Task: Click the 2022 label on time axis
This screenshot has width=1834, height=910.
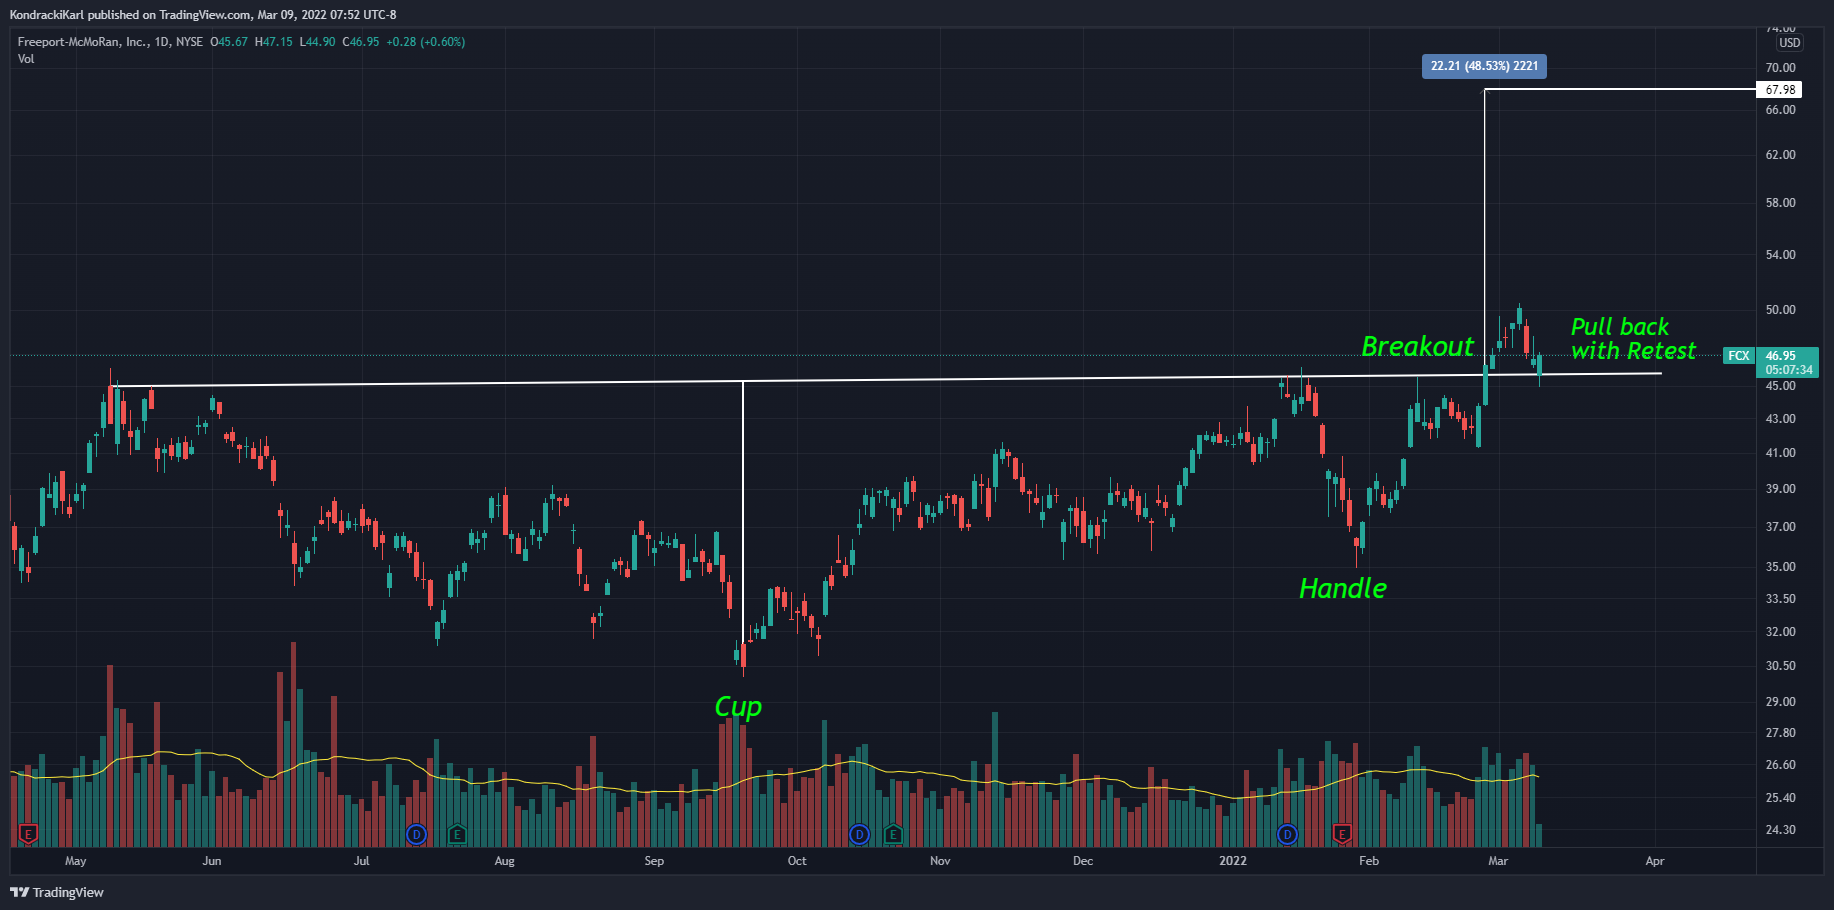Action: 1233,861
